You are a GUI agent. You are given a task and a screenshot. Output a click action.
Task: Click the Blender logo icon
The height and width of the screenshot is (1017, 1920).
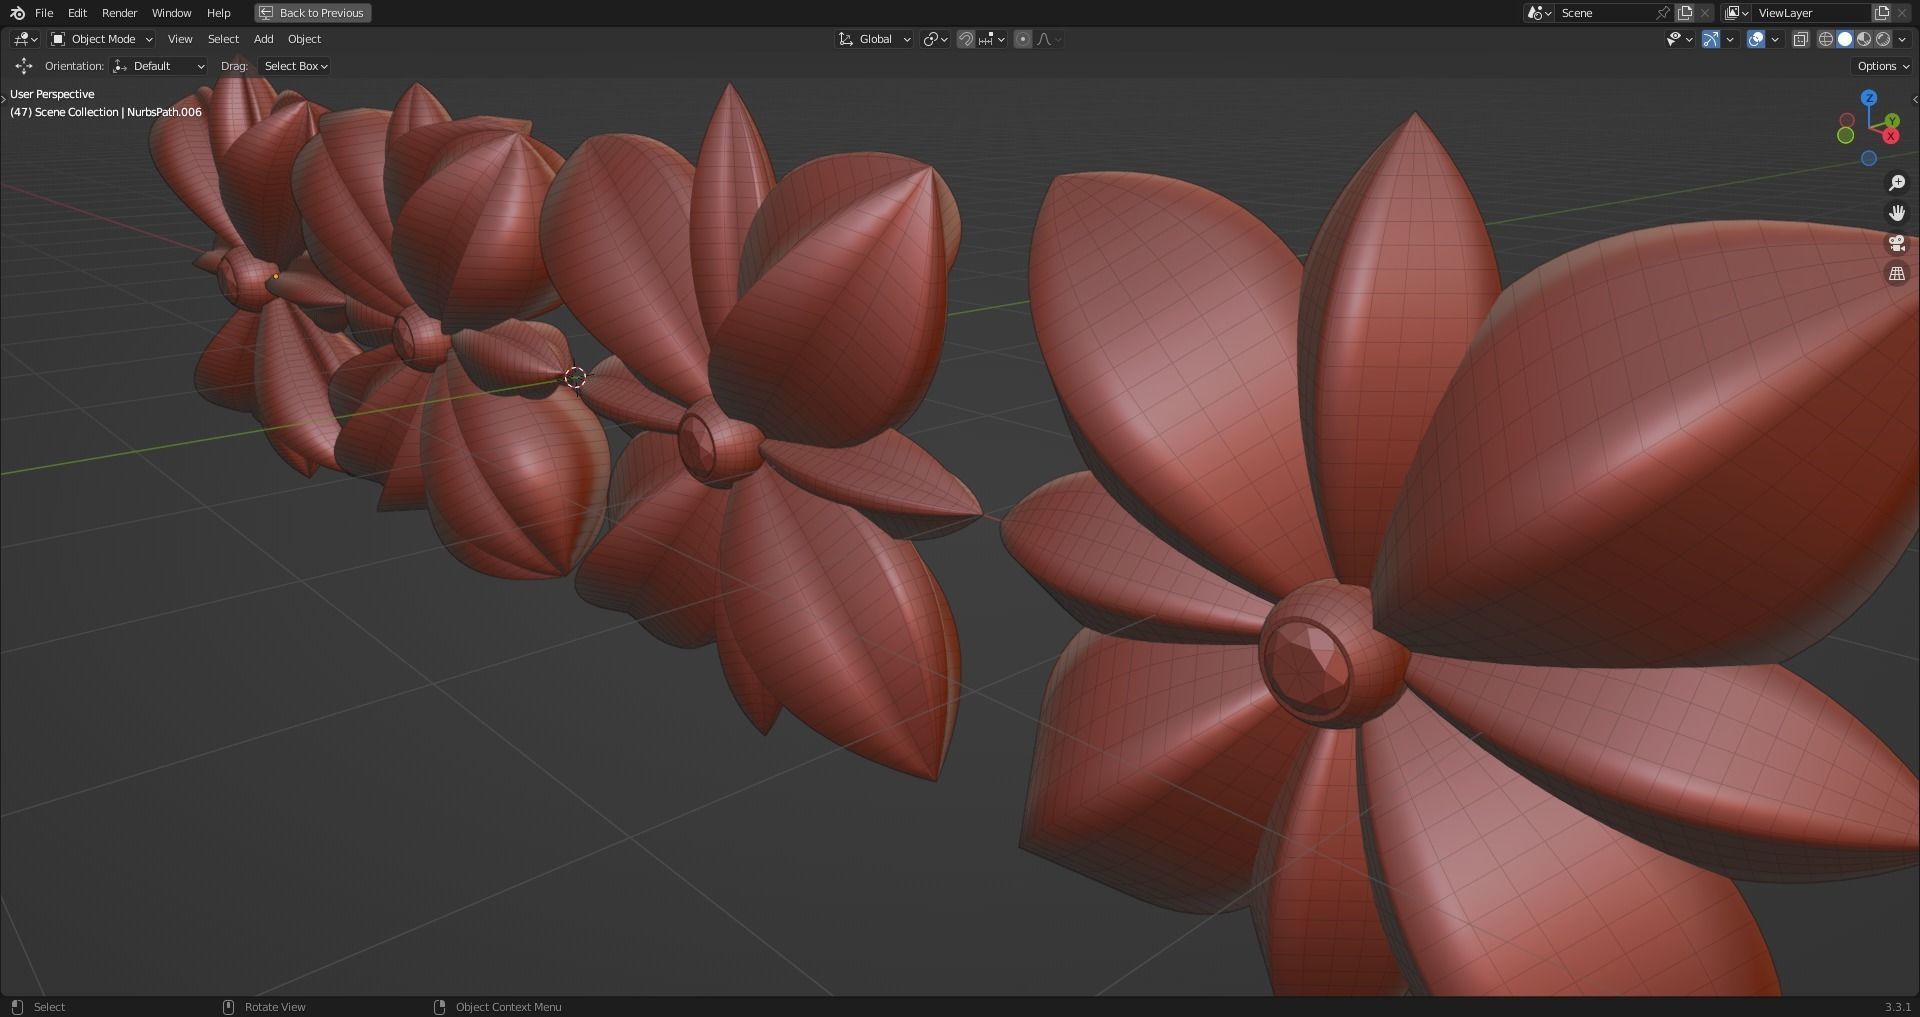point(17,13)
